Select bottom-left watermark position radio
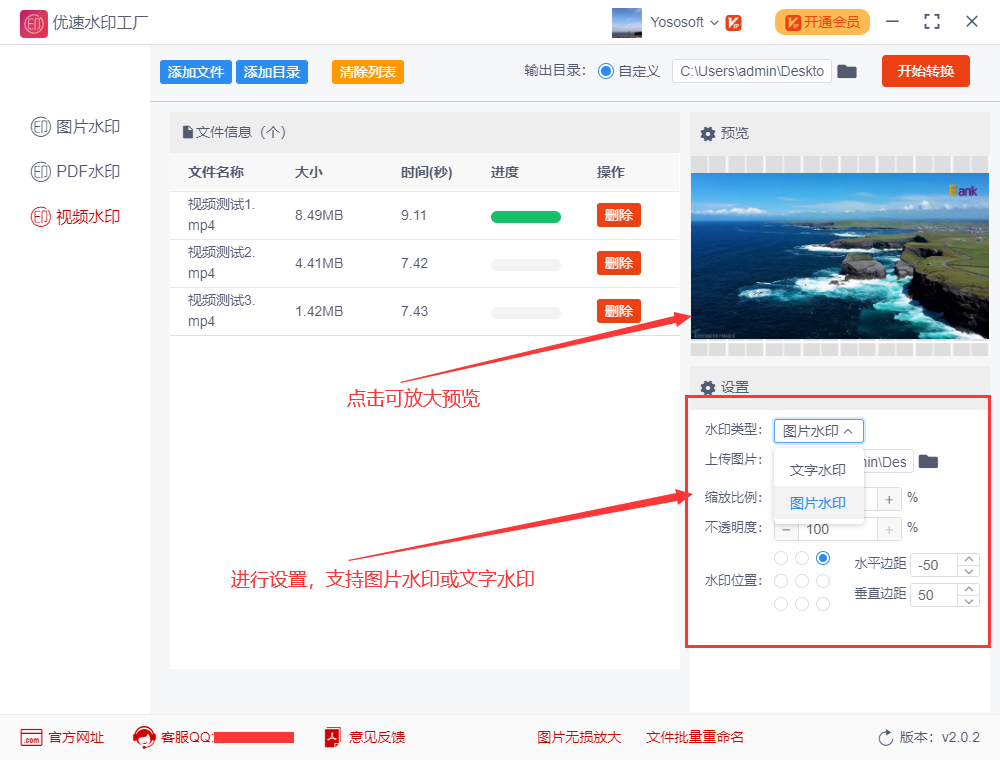Image resolution: width=1000 pixels, height=760 pixels. [x=781, y=604]
